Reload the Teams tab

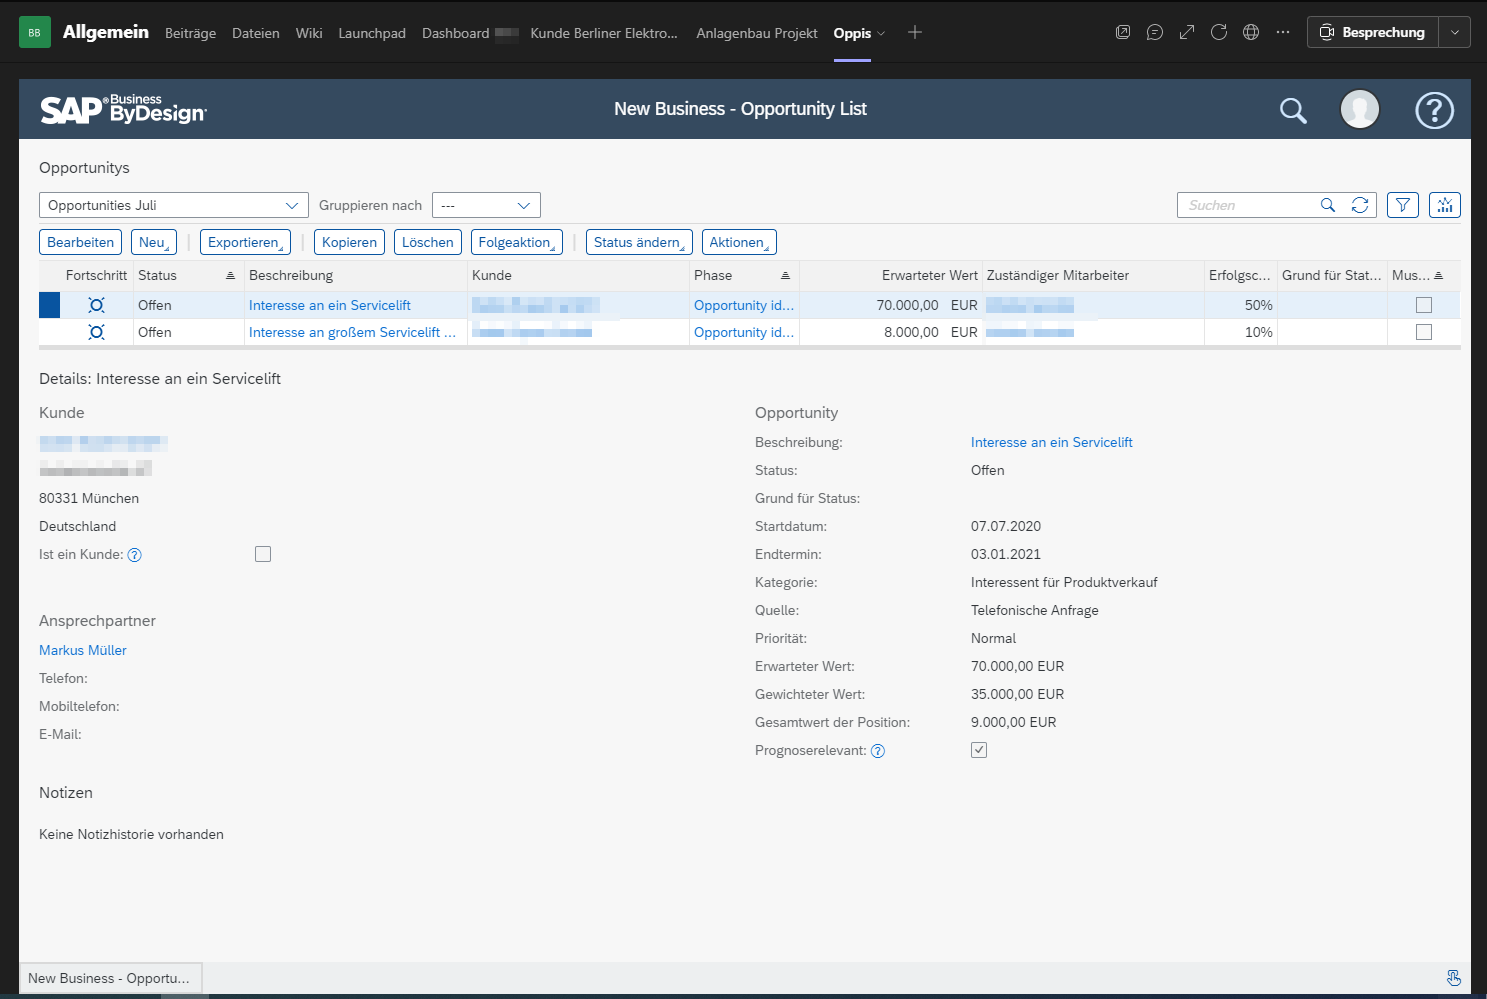[1219, 32]
